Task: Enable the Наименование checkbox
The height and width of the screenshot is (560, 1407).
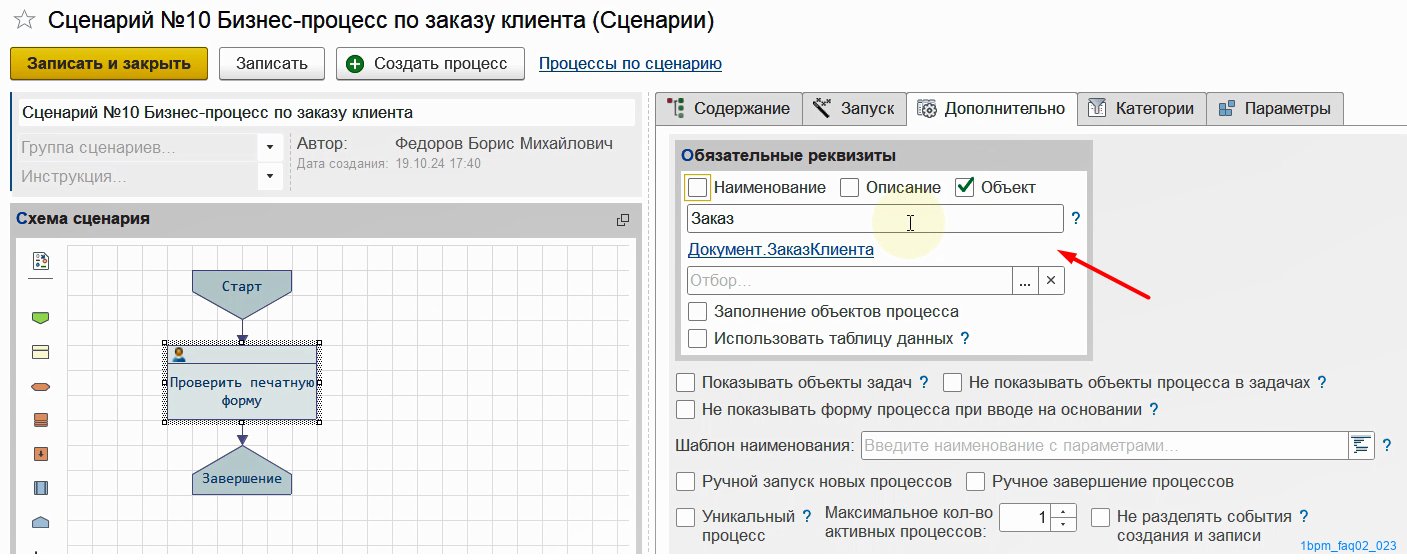Action: [698, 187]
